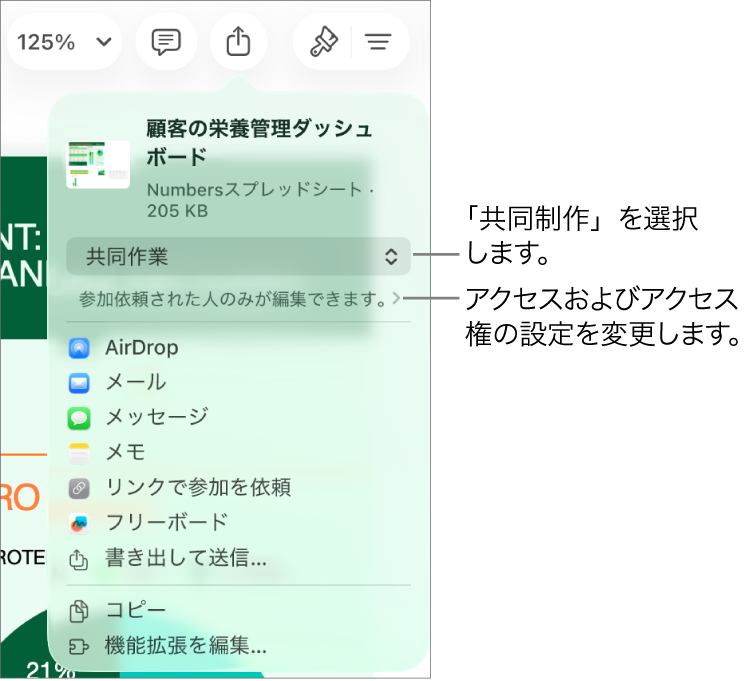Share to フリーボード
753x681 pixels.
tap(167, 523)
